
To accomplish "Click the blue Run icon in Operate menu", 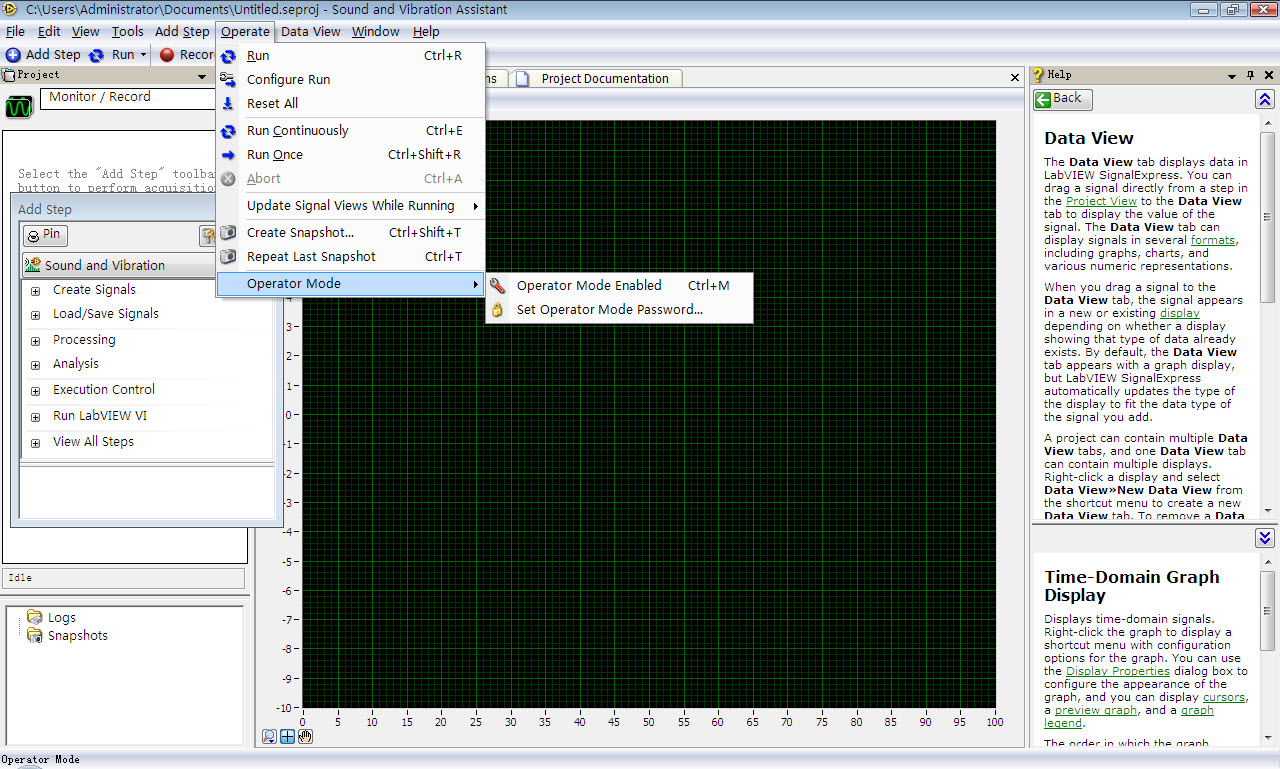I will 228,56.
